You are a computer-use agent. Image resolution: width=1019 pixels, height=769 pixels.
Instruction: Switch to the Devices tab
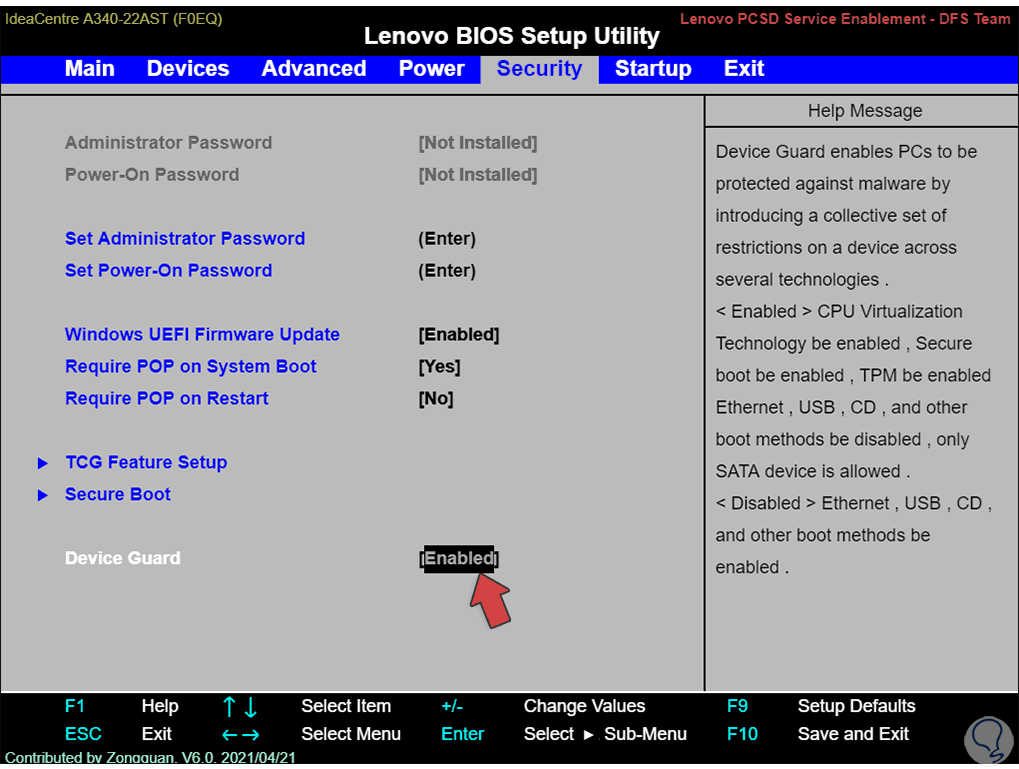click(188, 69)
